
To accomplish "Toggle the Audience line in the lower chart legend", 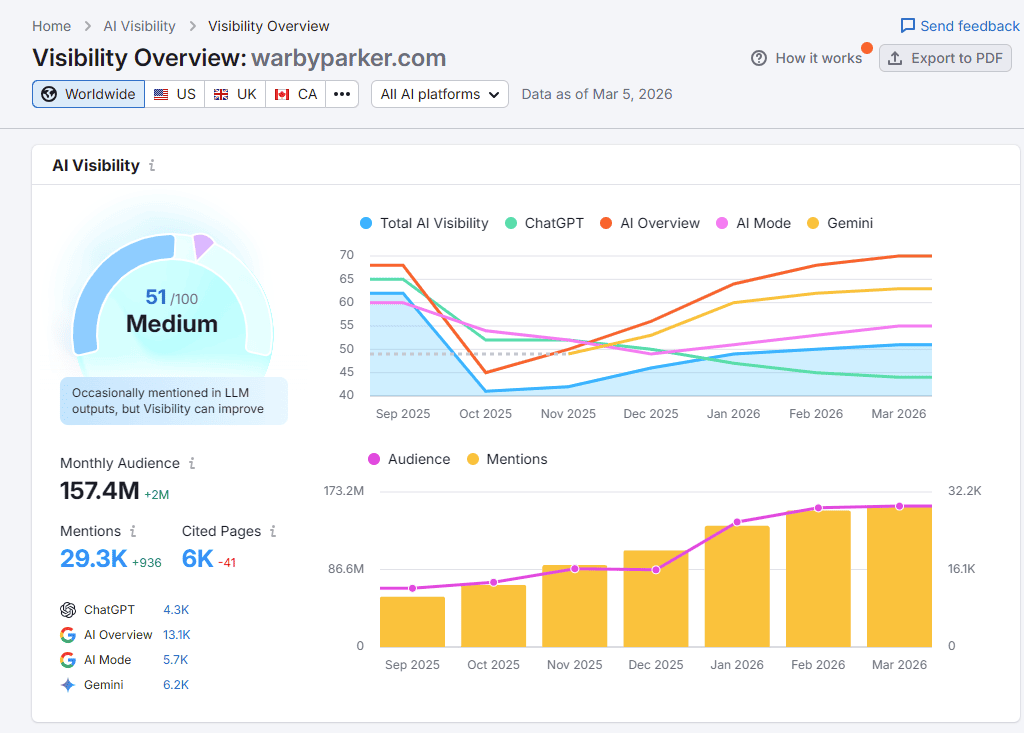I will [x=413, y=459].
